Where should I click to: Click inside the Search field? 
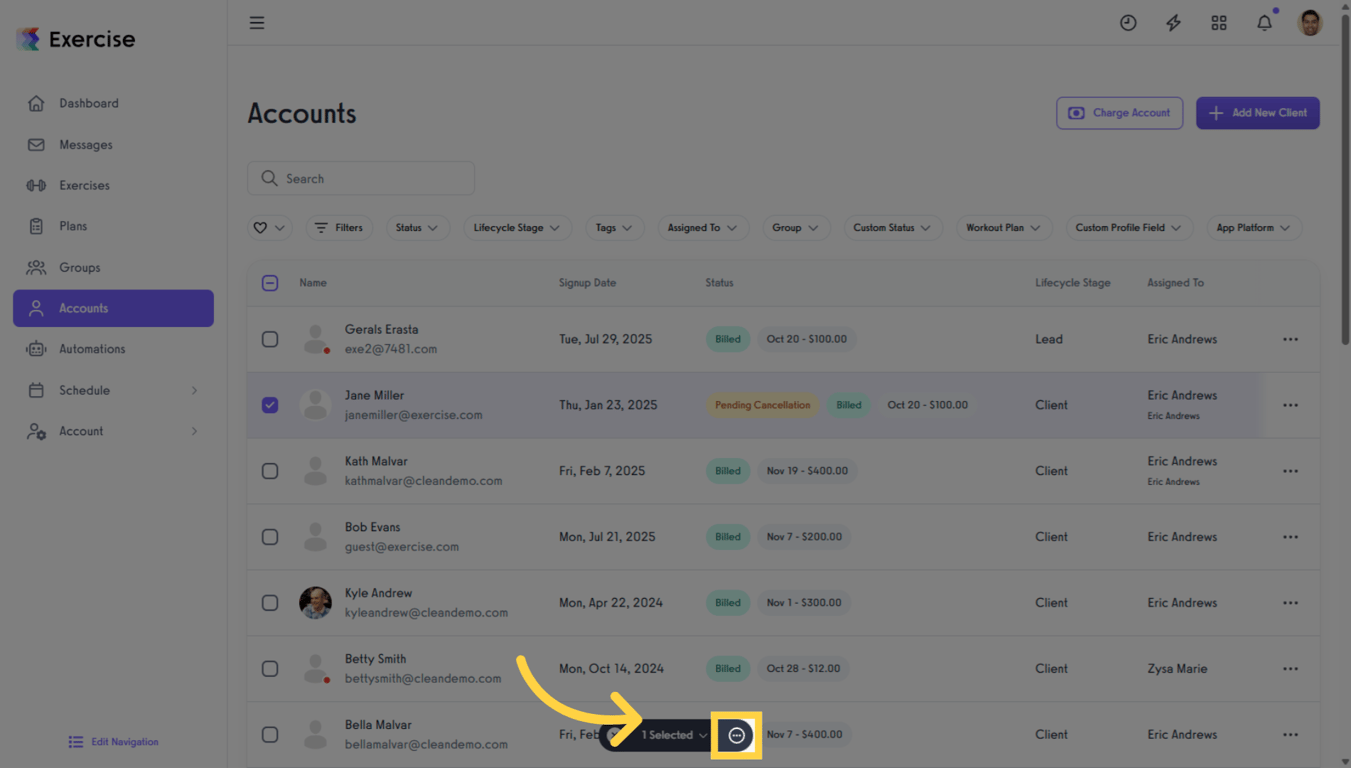(360, 178)
